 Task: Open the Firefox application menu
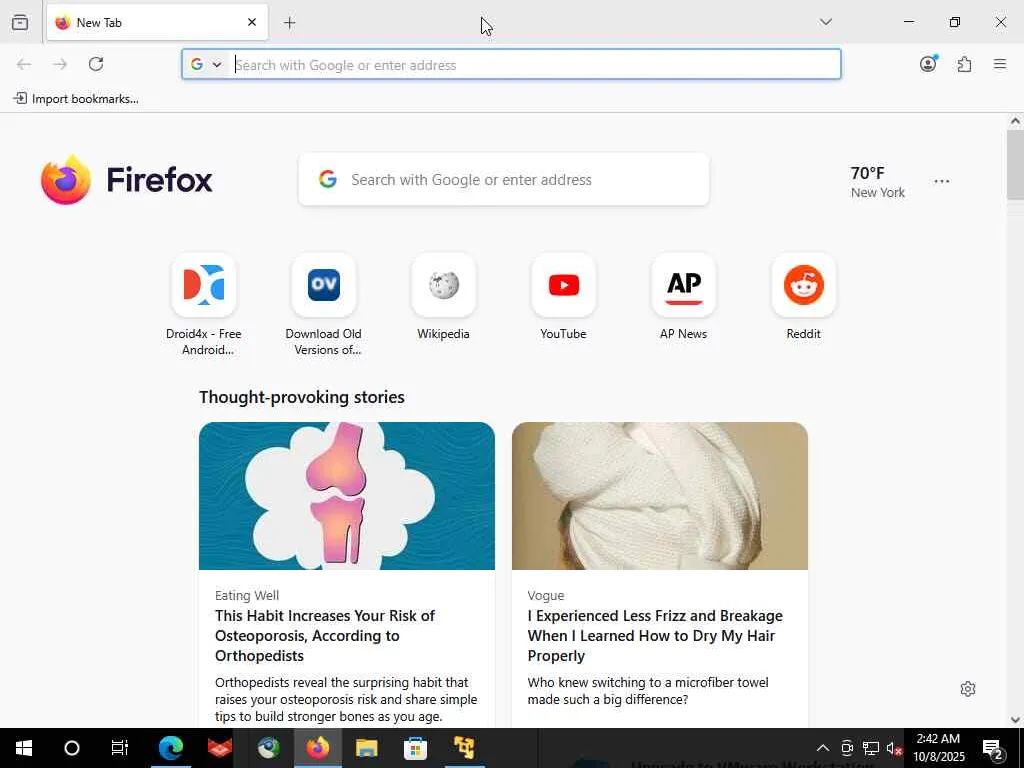point(1000,64)
